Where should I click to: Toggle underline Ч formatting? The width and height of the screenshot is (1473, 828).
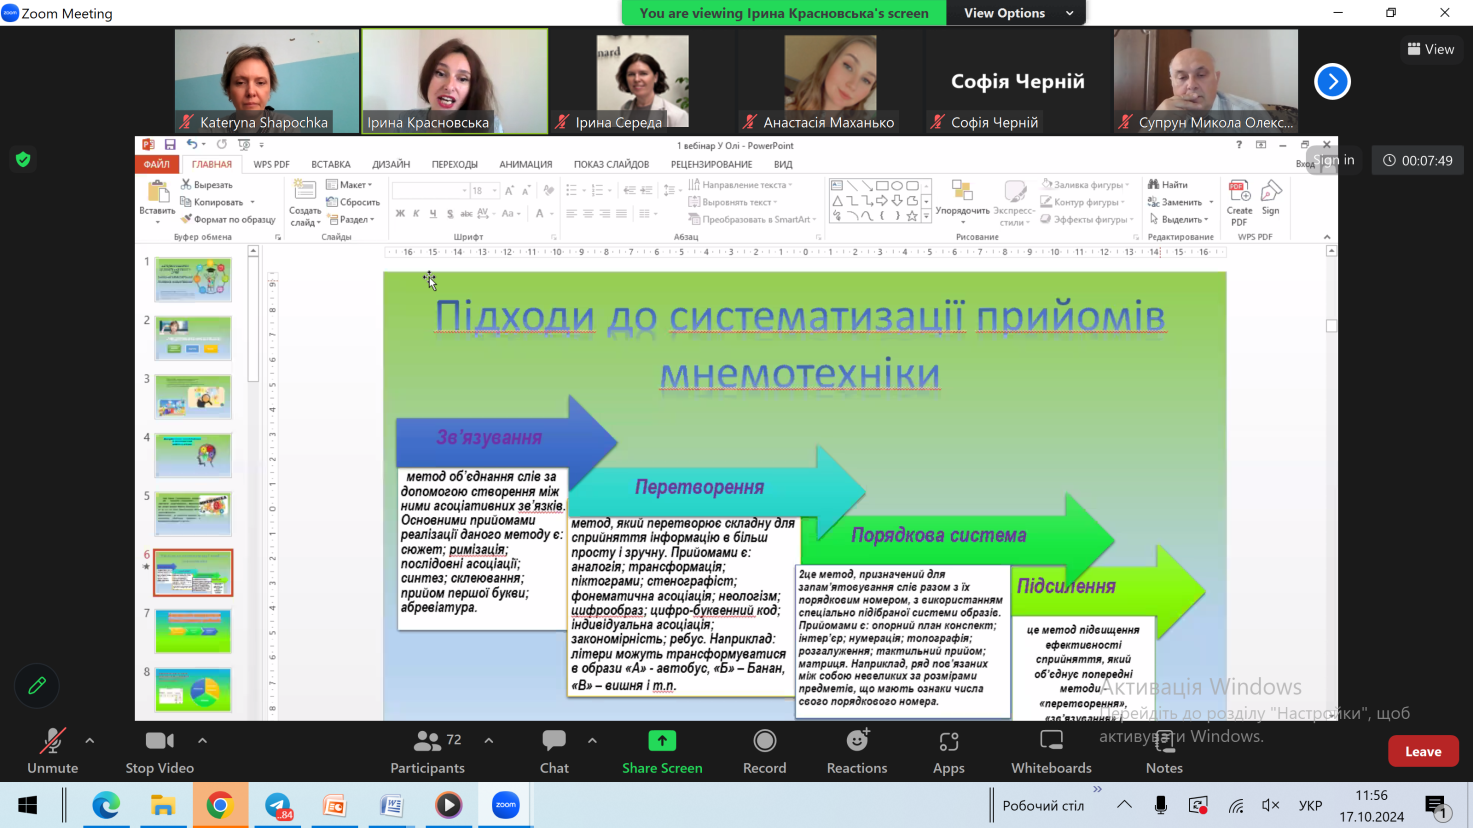click(x=432, y=214)
